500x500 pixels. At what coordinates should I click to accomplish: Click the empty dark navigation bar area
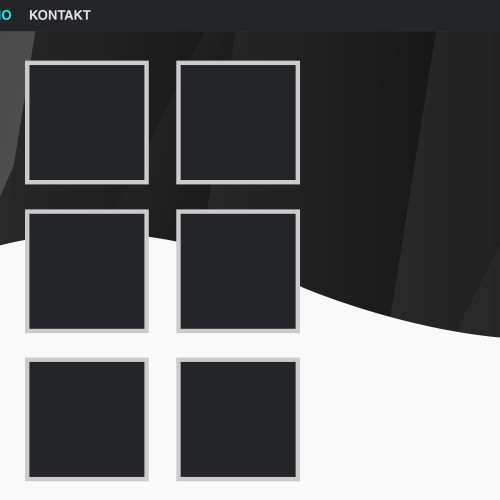293,15
